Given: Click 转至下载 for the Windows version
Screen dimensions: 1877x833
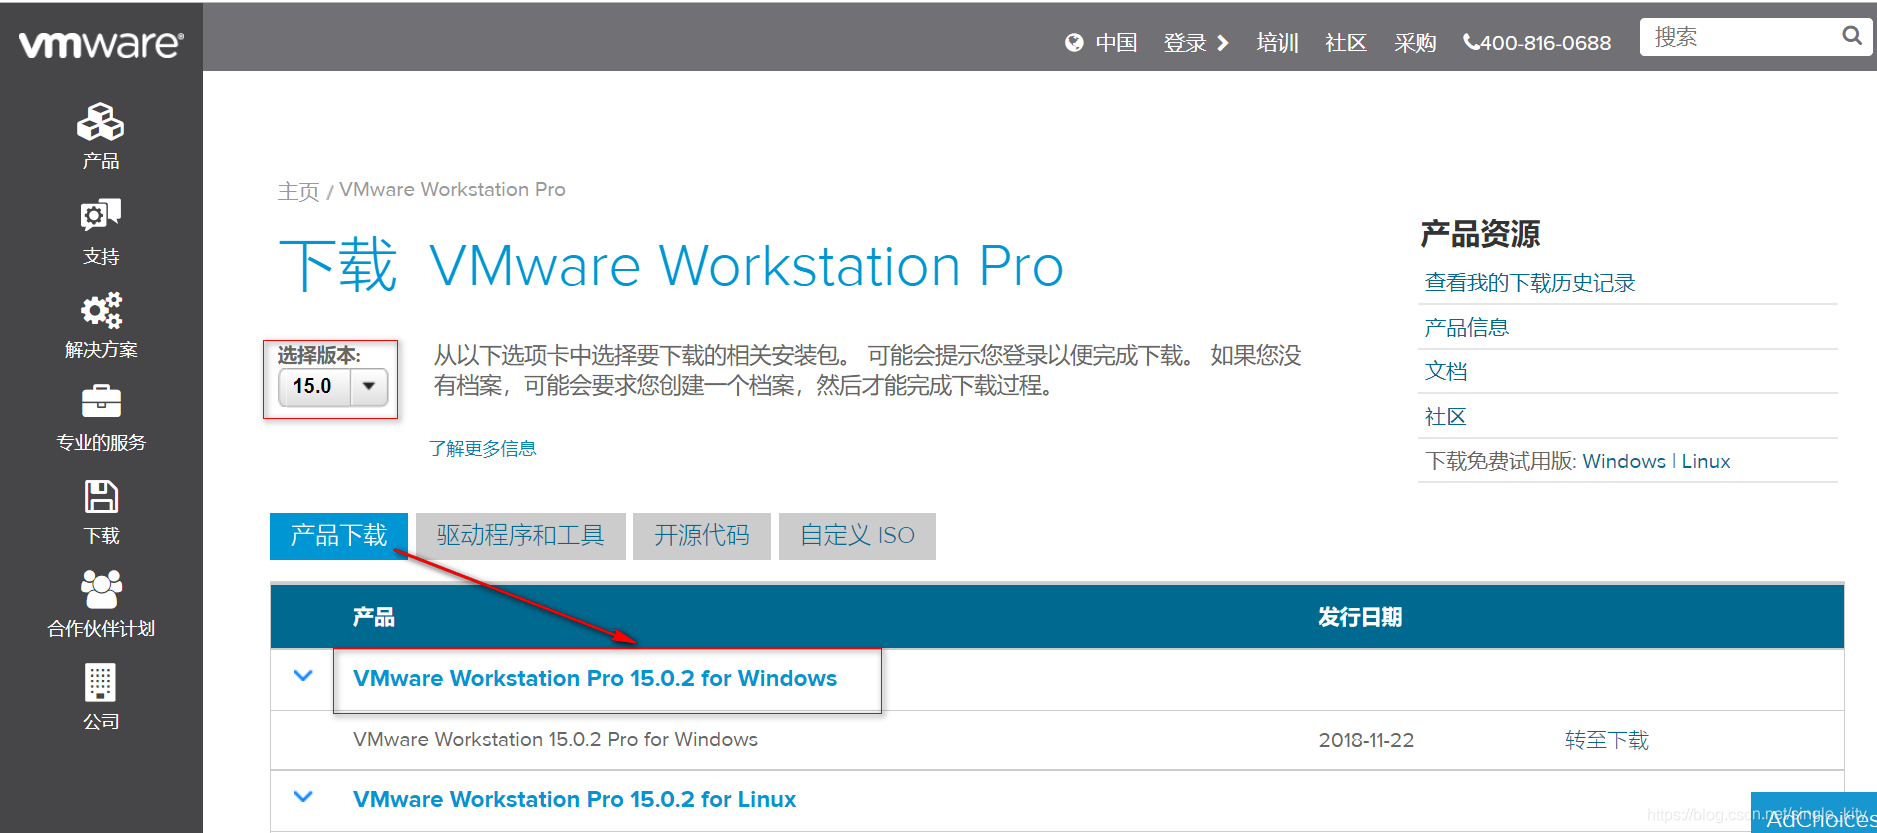Looking at the screenshot, I should coord(1606,740).
